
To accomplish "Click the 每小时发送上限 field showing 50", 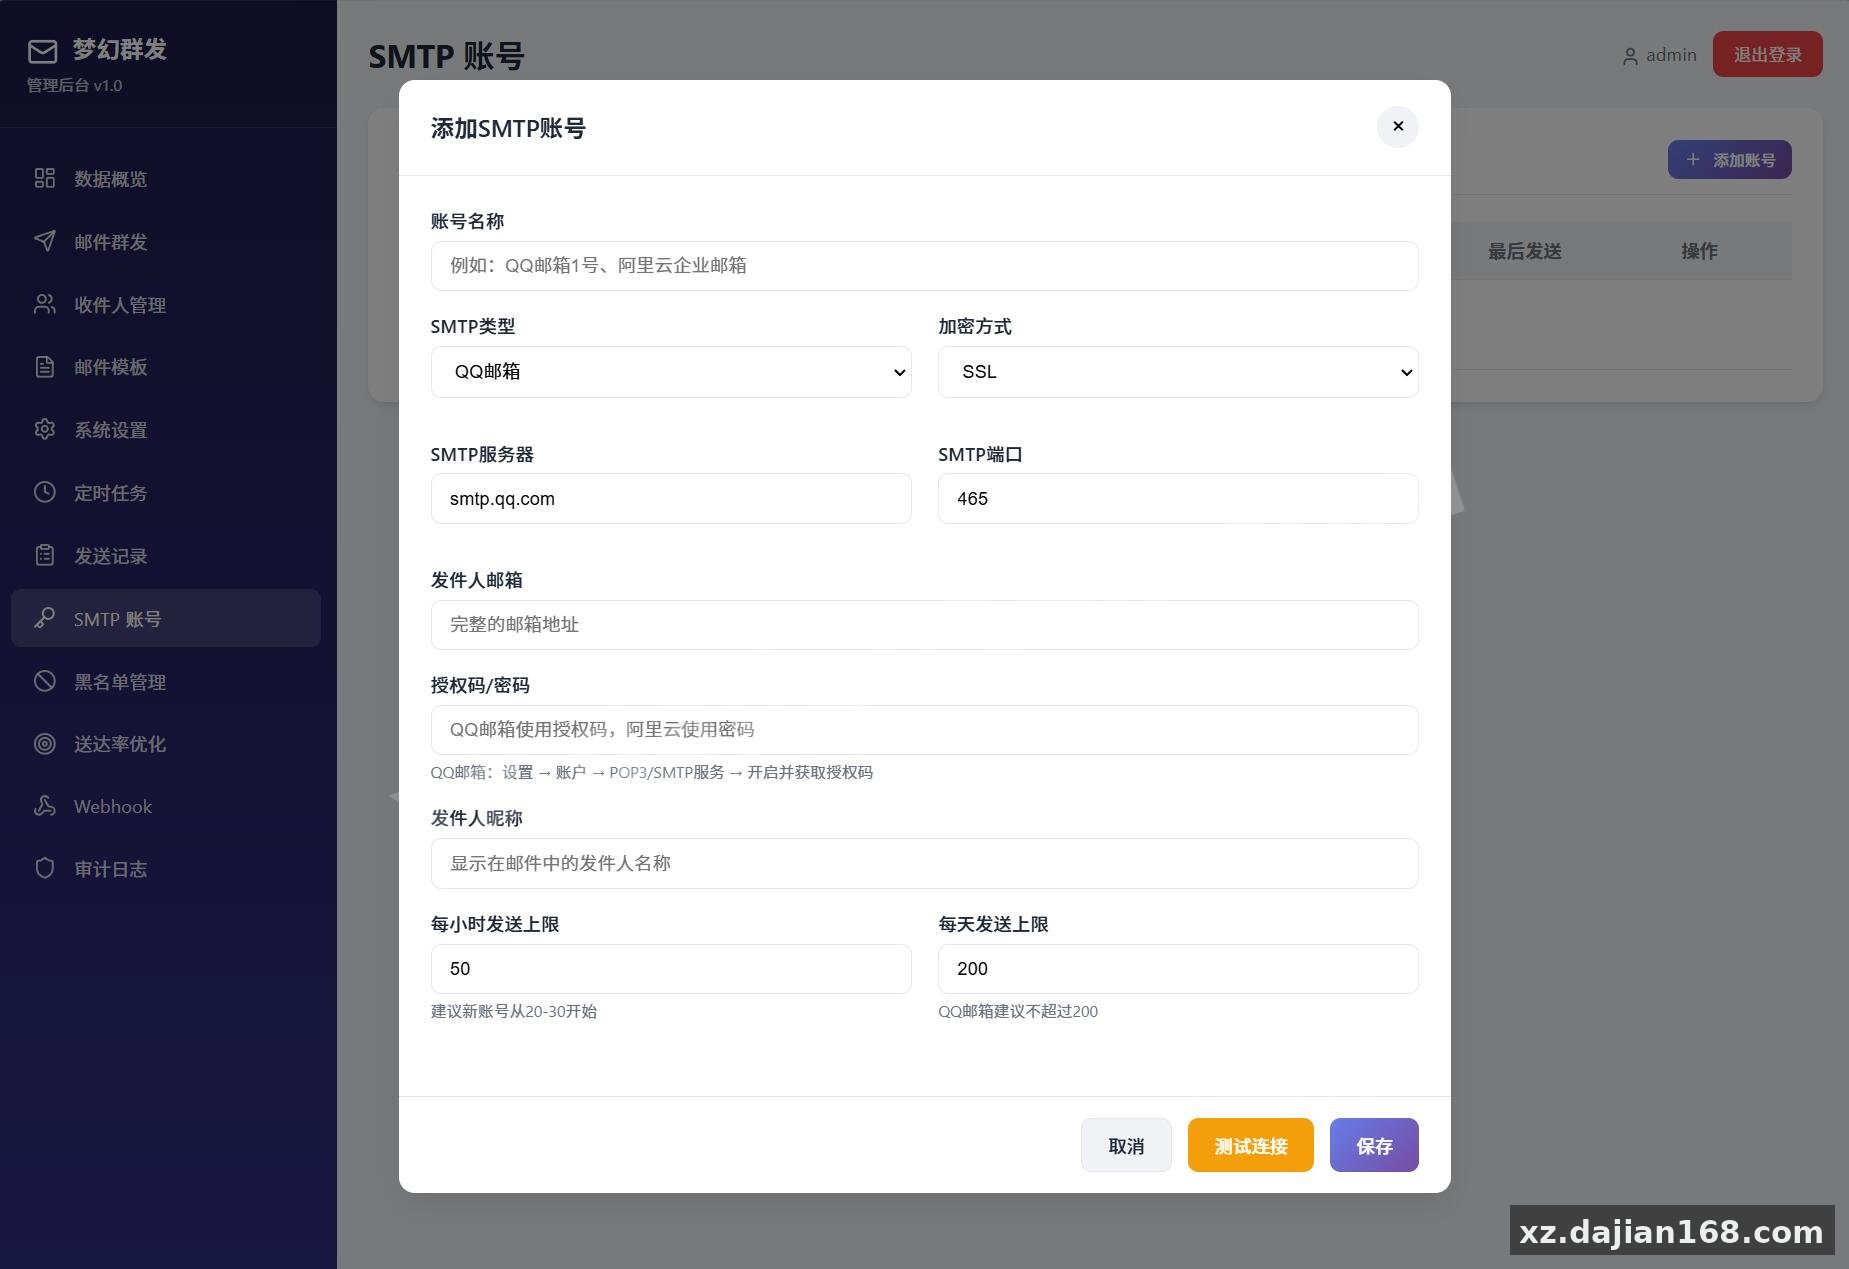I will (x=671, y=969).
